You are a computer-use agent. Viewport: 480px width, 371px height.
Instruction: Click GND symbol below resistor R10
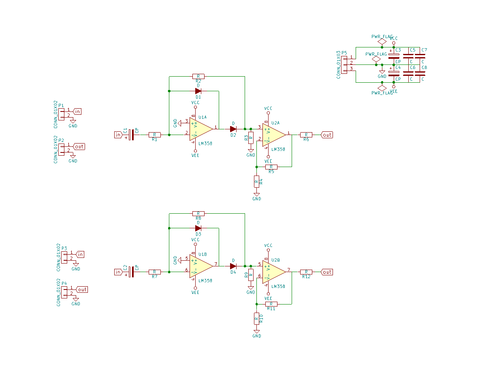point(256,333)
